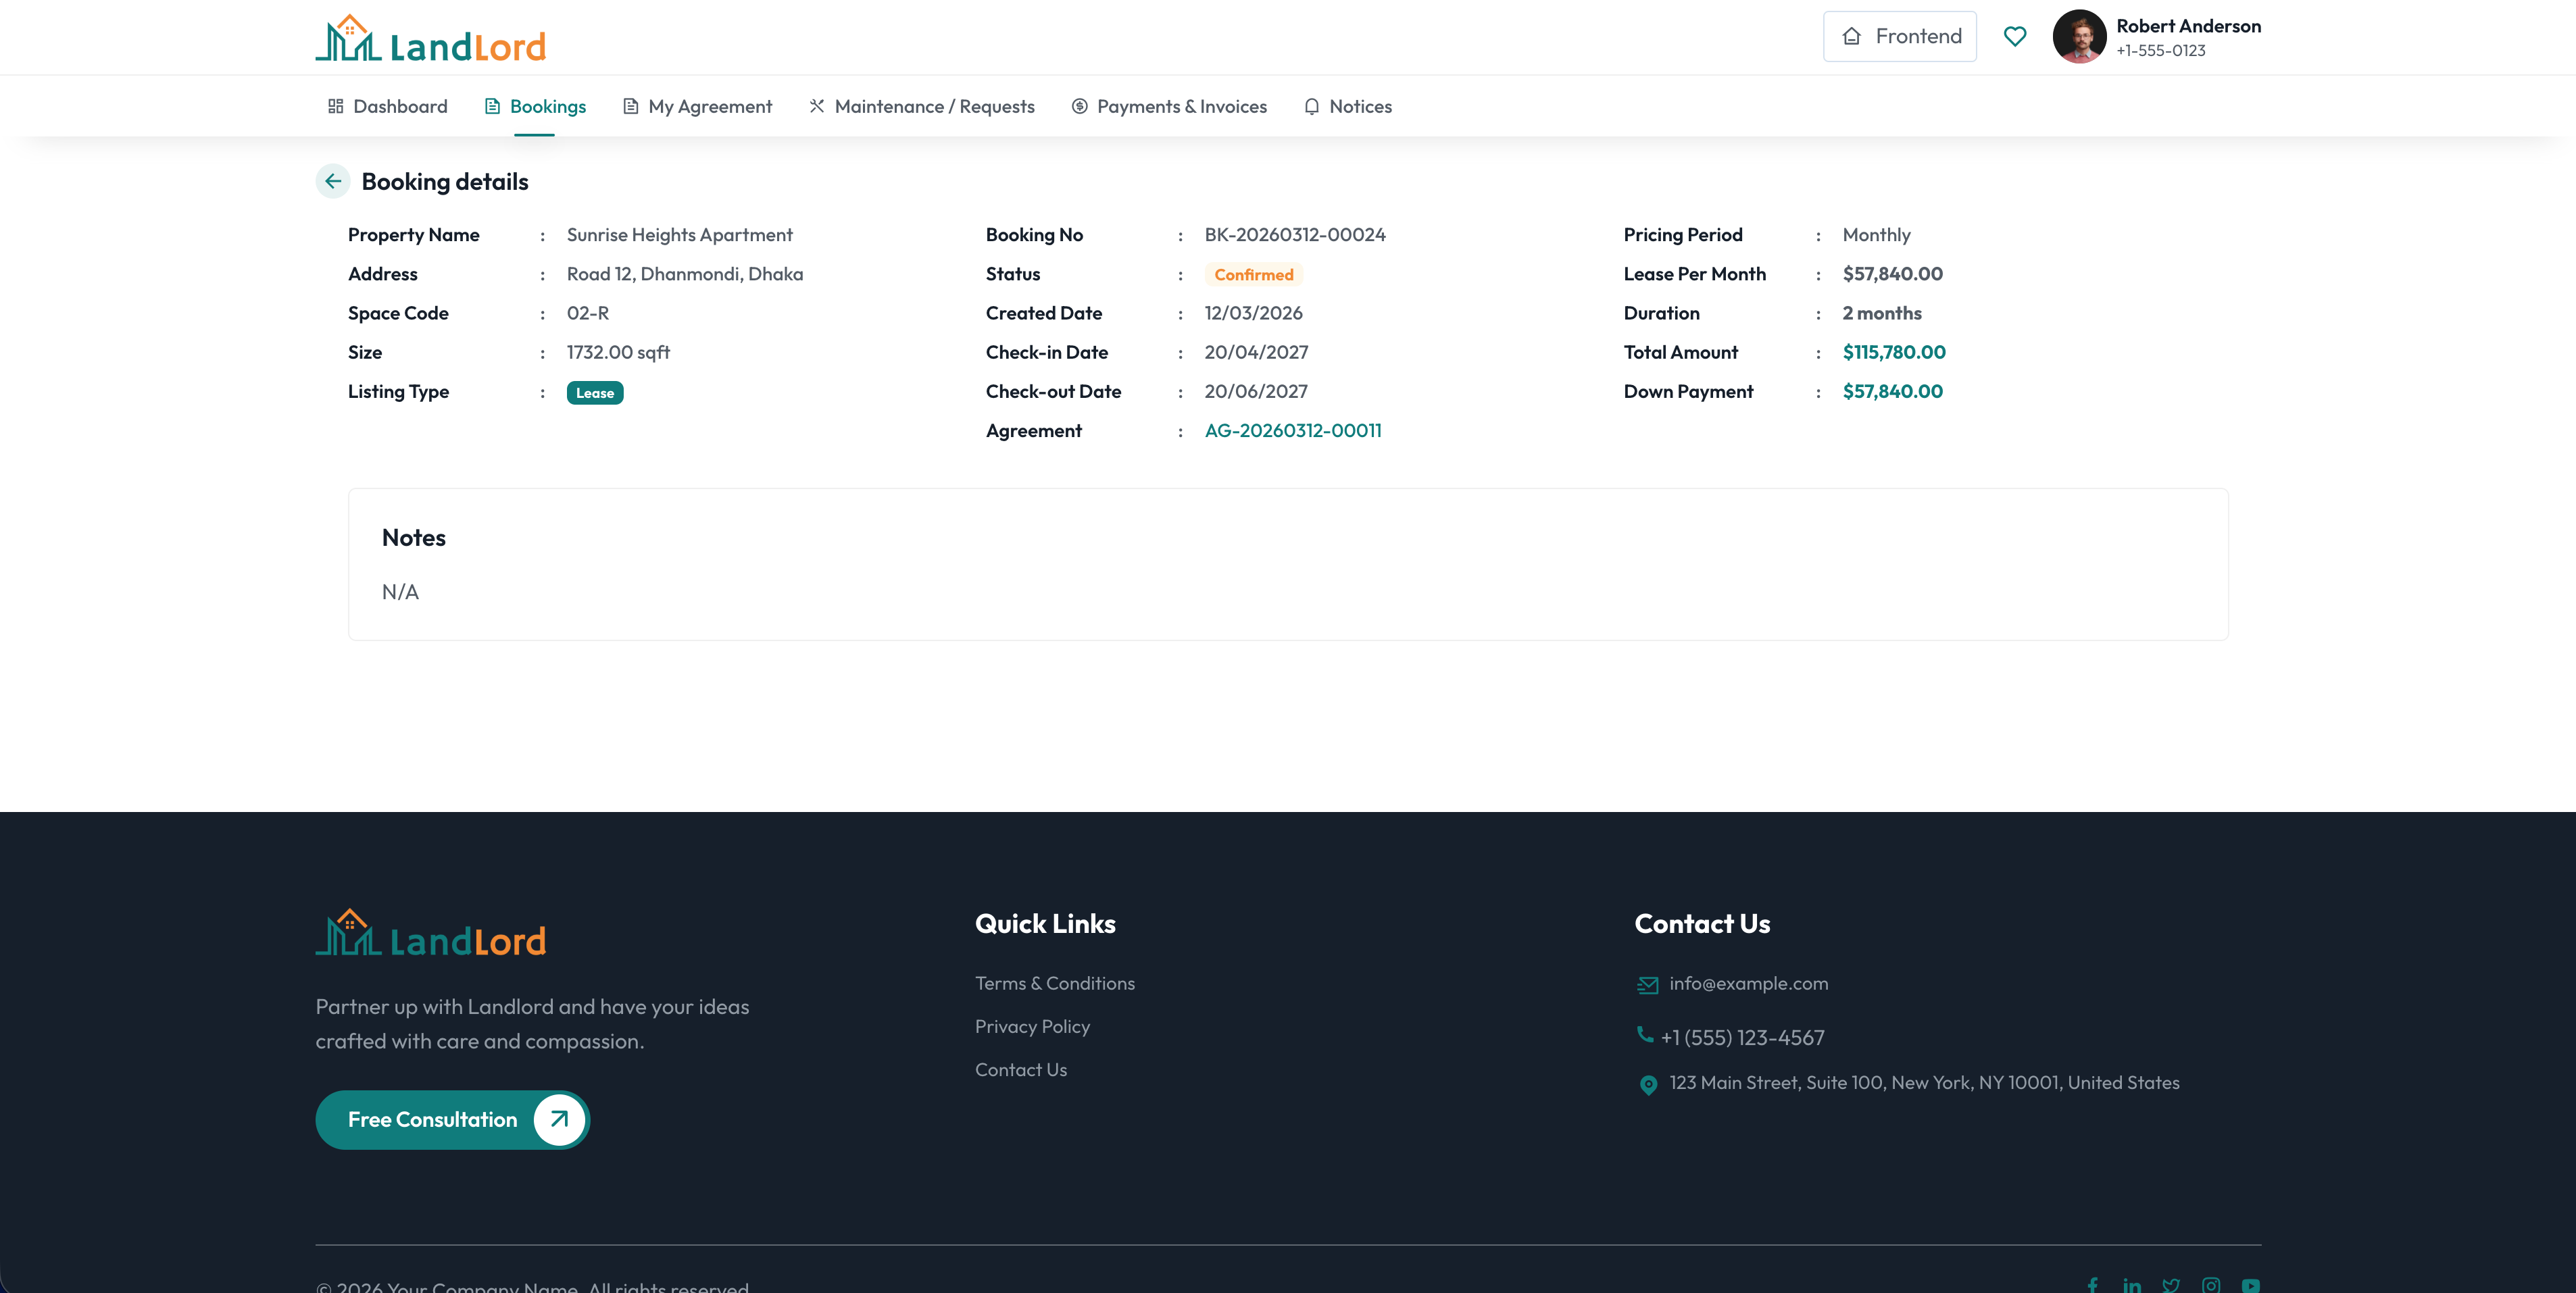2576x1293 pixels.
Task: Open agreement AG-20260312-00011 link
Action: coord(1293,430)
